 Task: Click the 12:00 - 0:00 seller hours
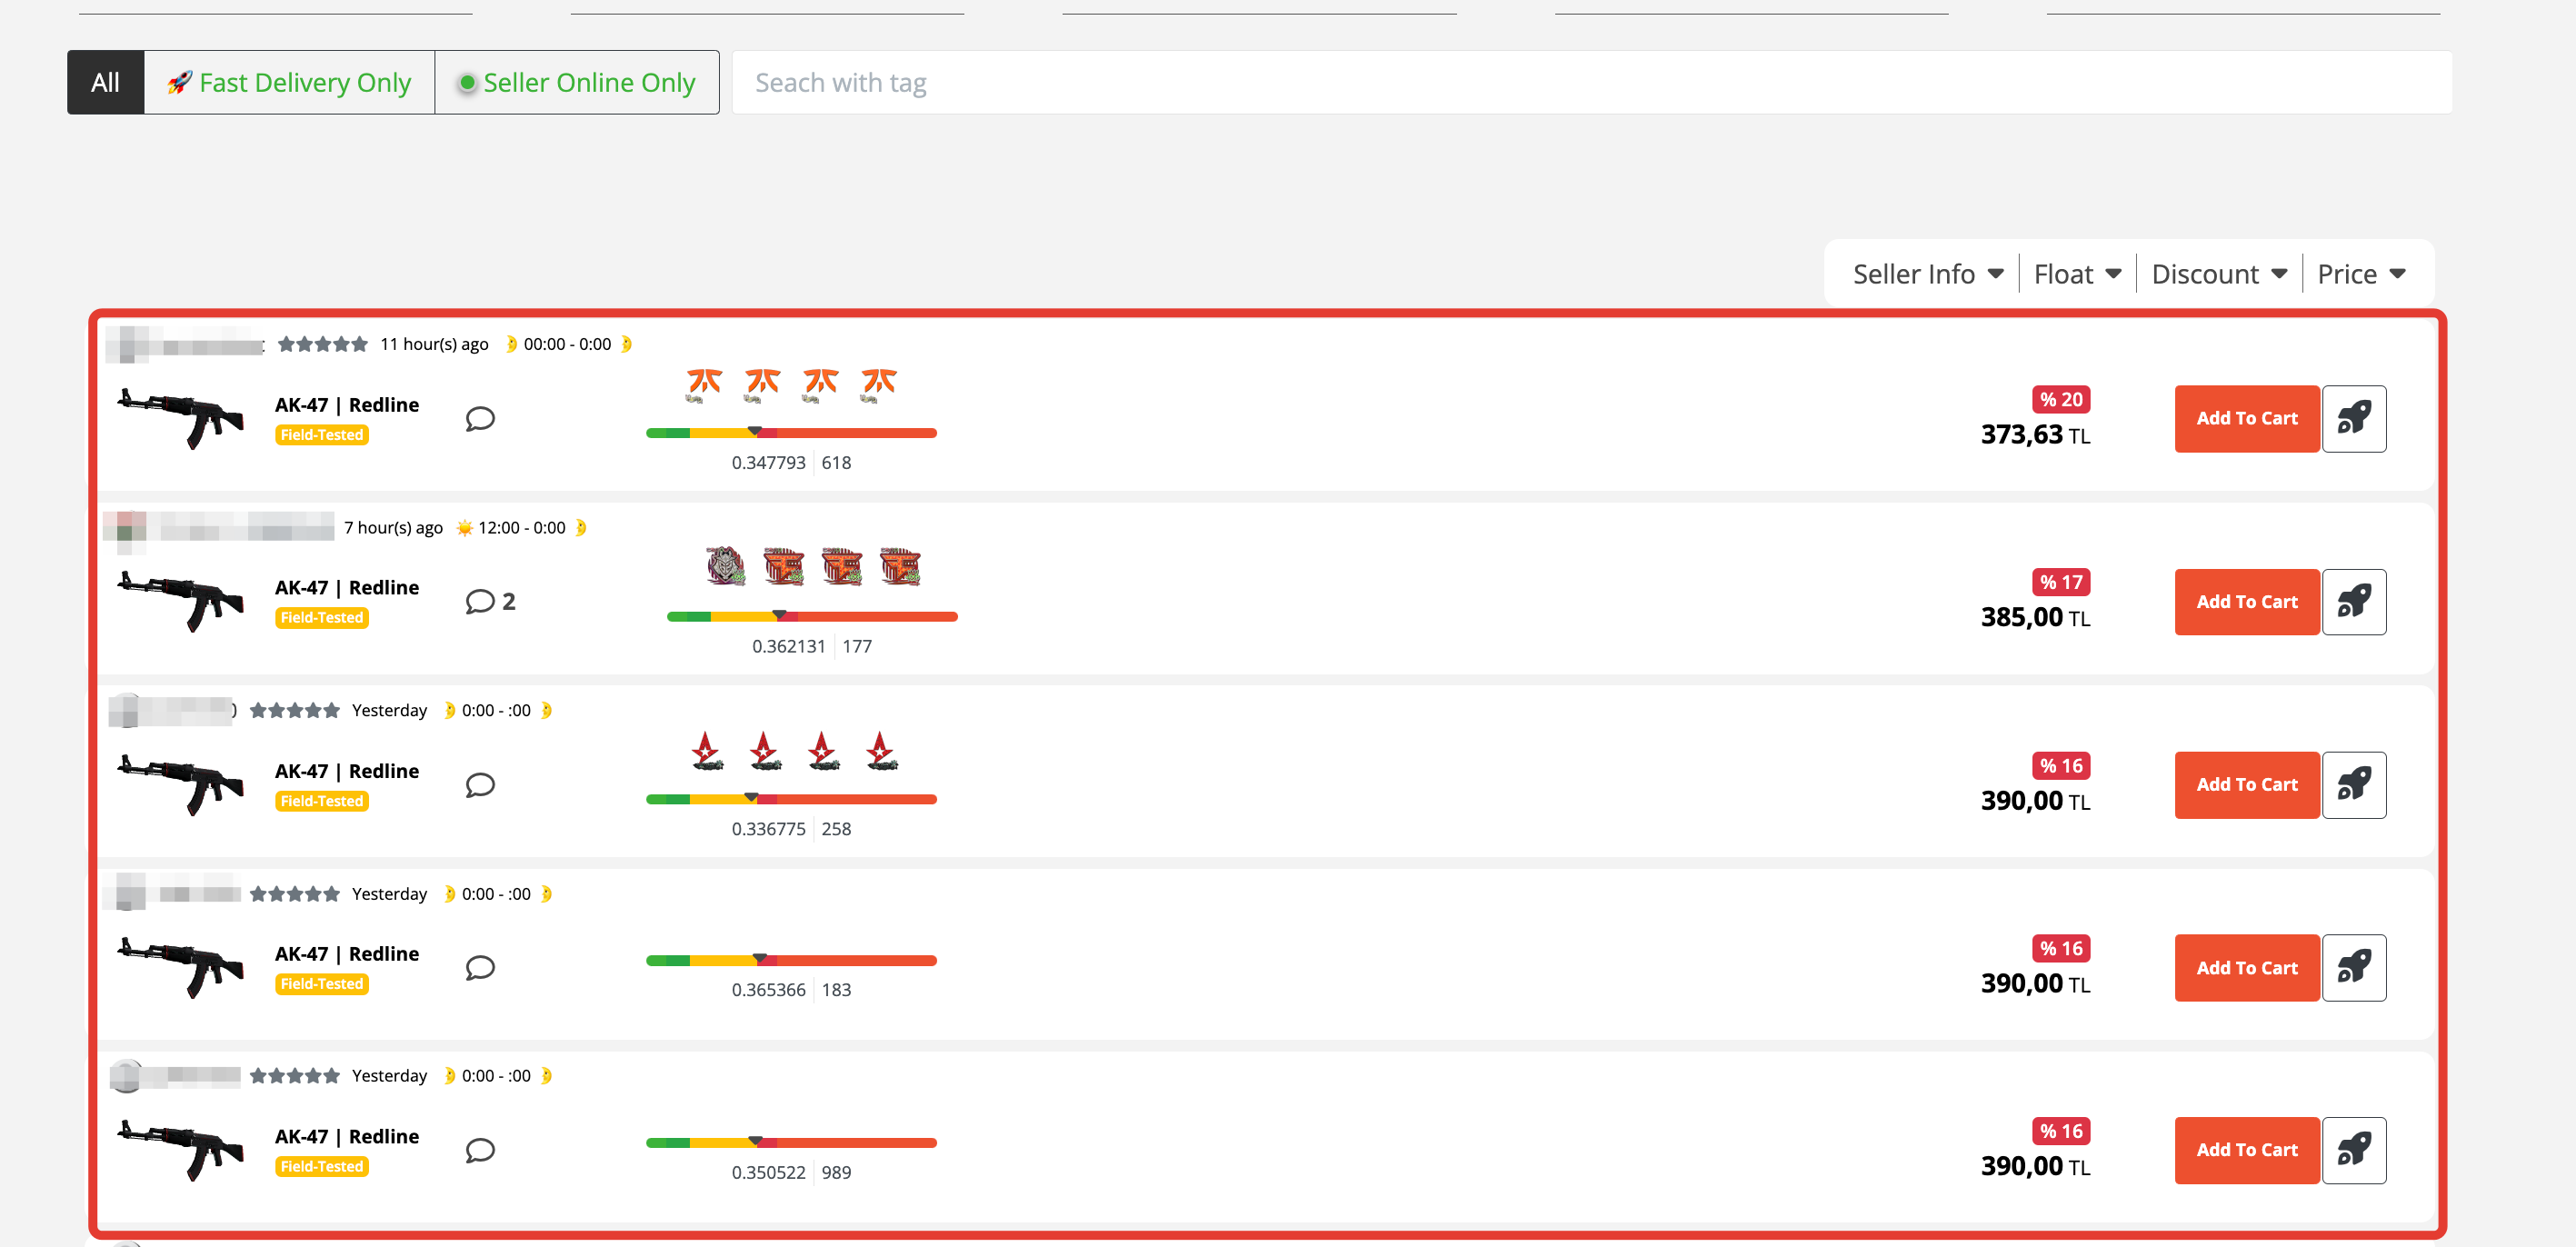(521, 527)
